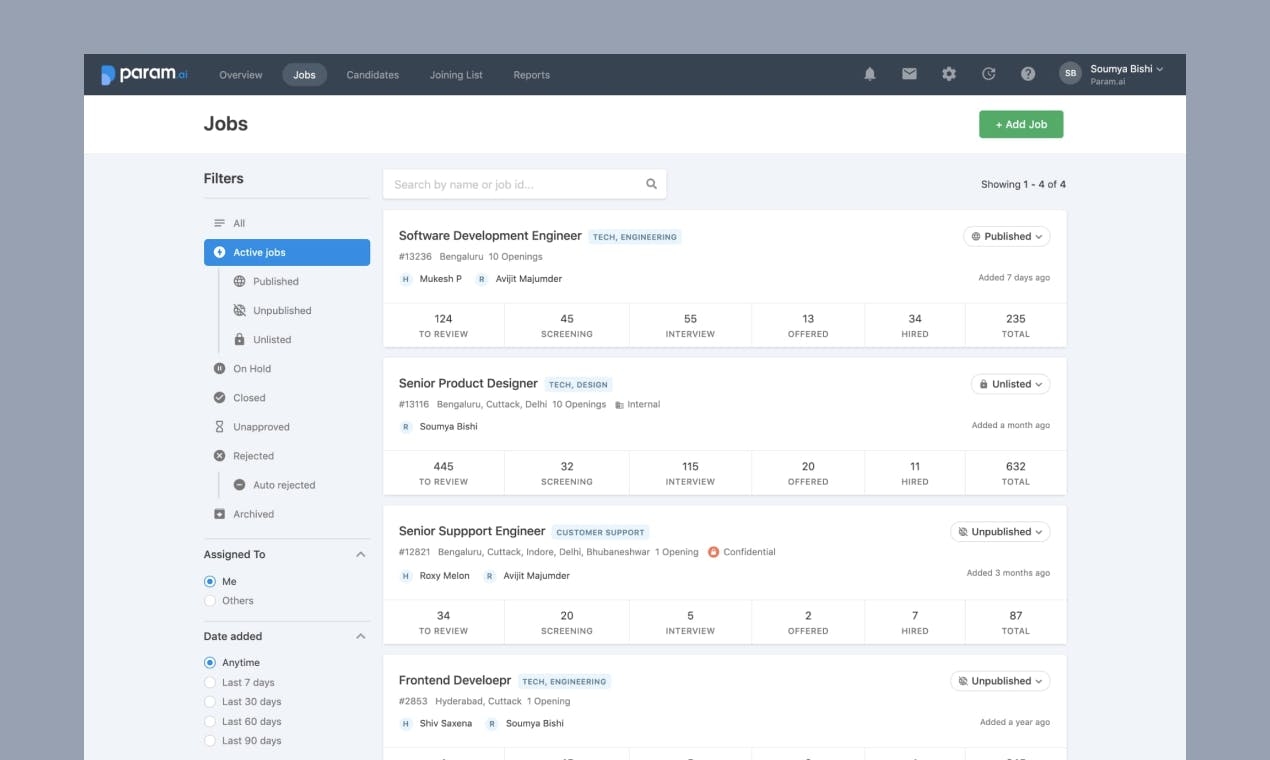The height and width of the screenshot is (760, 1270).
Task: Open the notifications bell icon
Action: [x=870, y=74]
